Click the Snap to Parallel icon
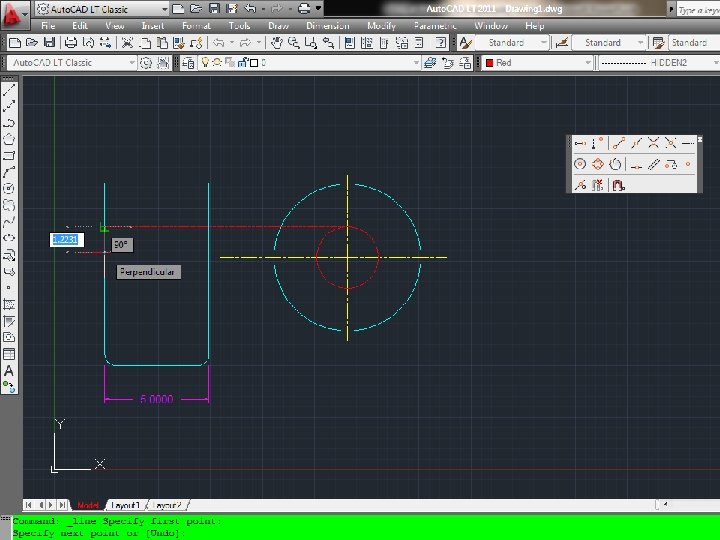Image resolution: width=720 pixels, height=540 pixels. (653, 164)
